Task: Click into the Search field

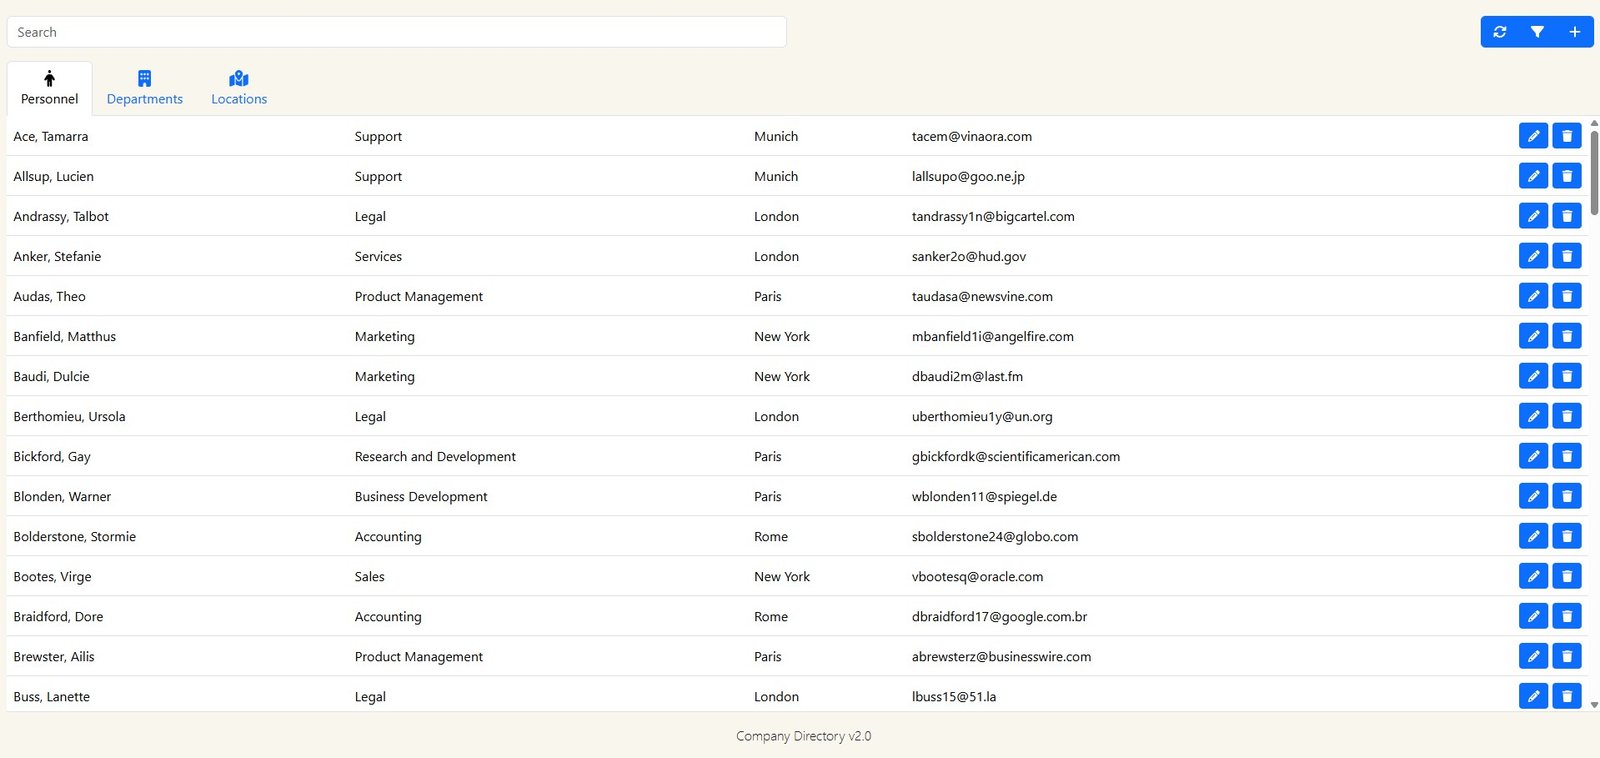Action: (396, 32)
